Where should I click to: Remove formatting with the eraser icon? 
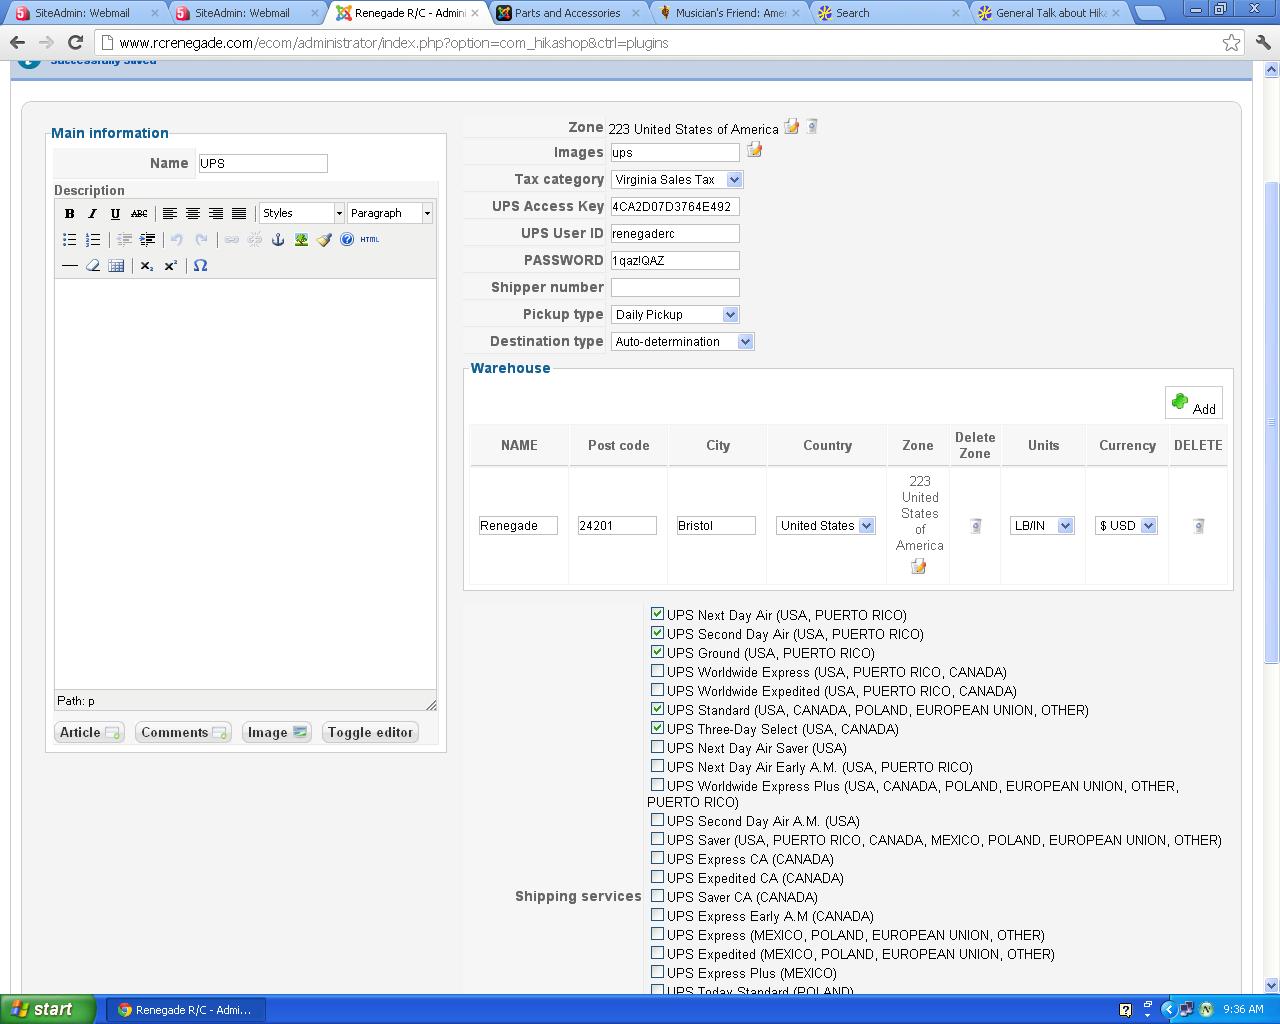pyautogui.click(x=93, y=265)
